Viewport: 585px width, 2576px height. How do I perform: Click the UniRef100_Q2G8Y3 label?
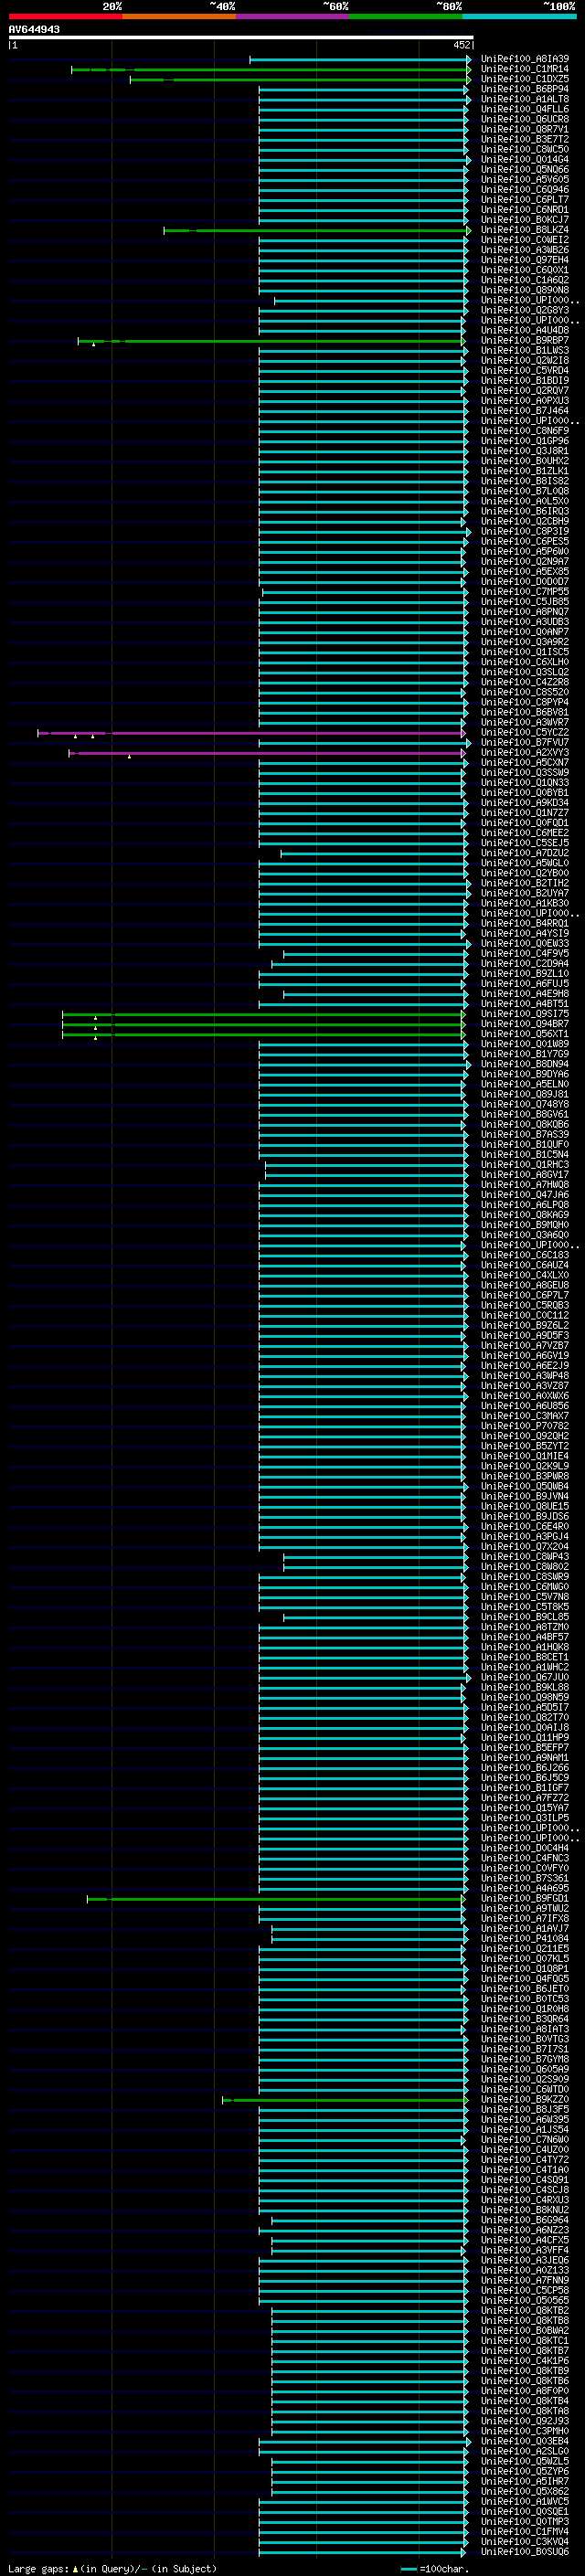(524, 311)
